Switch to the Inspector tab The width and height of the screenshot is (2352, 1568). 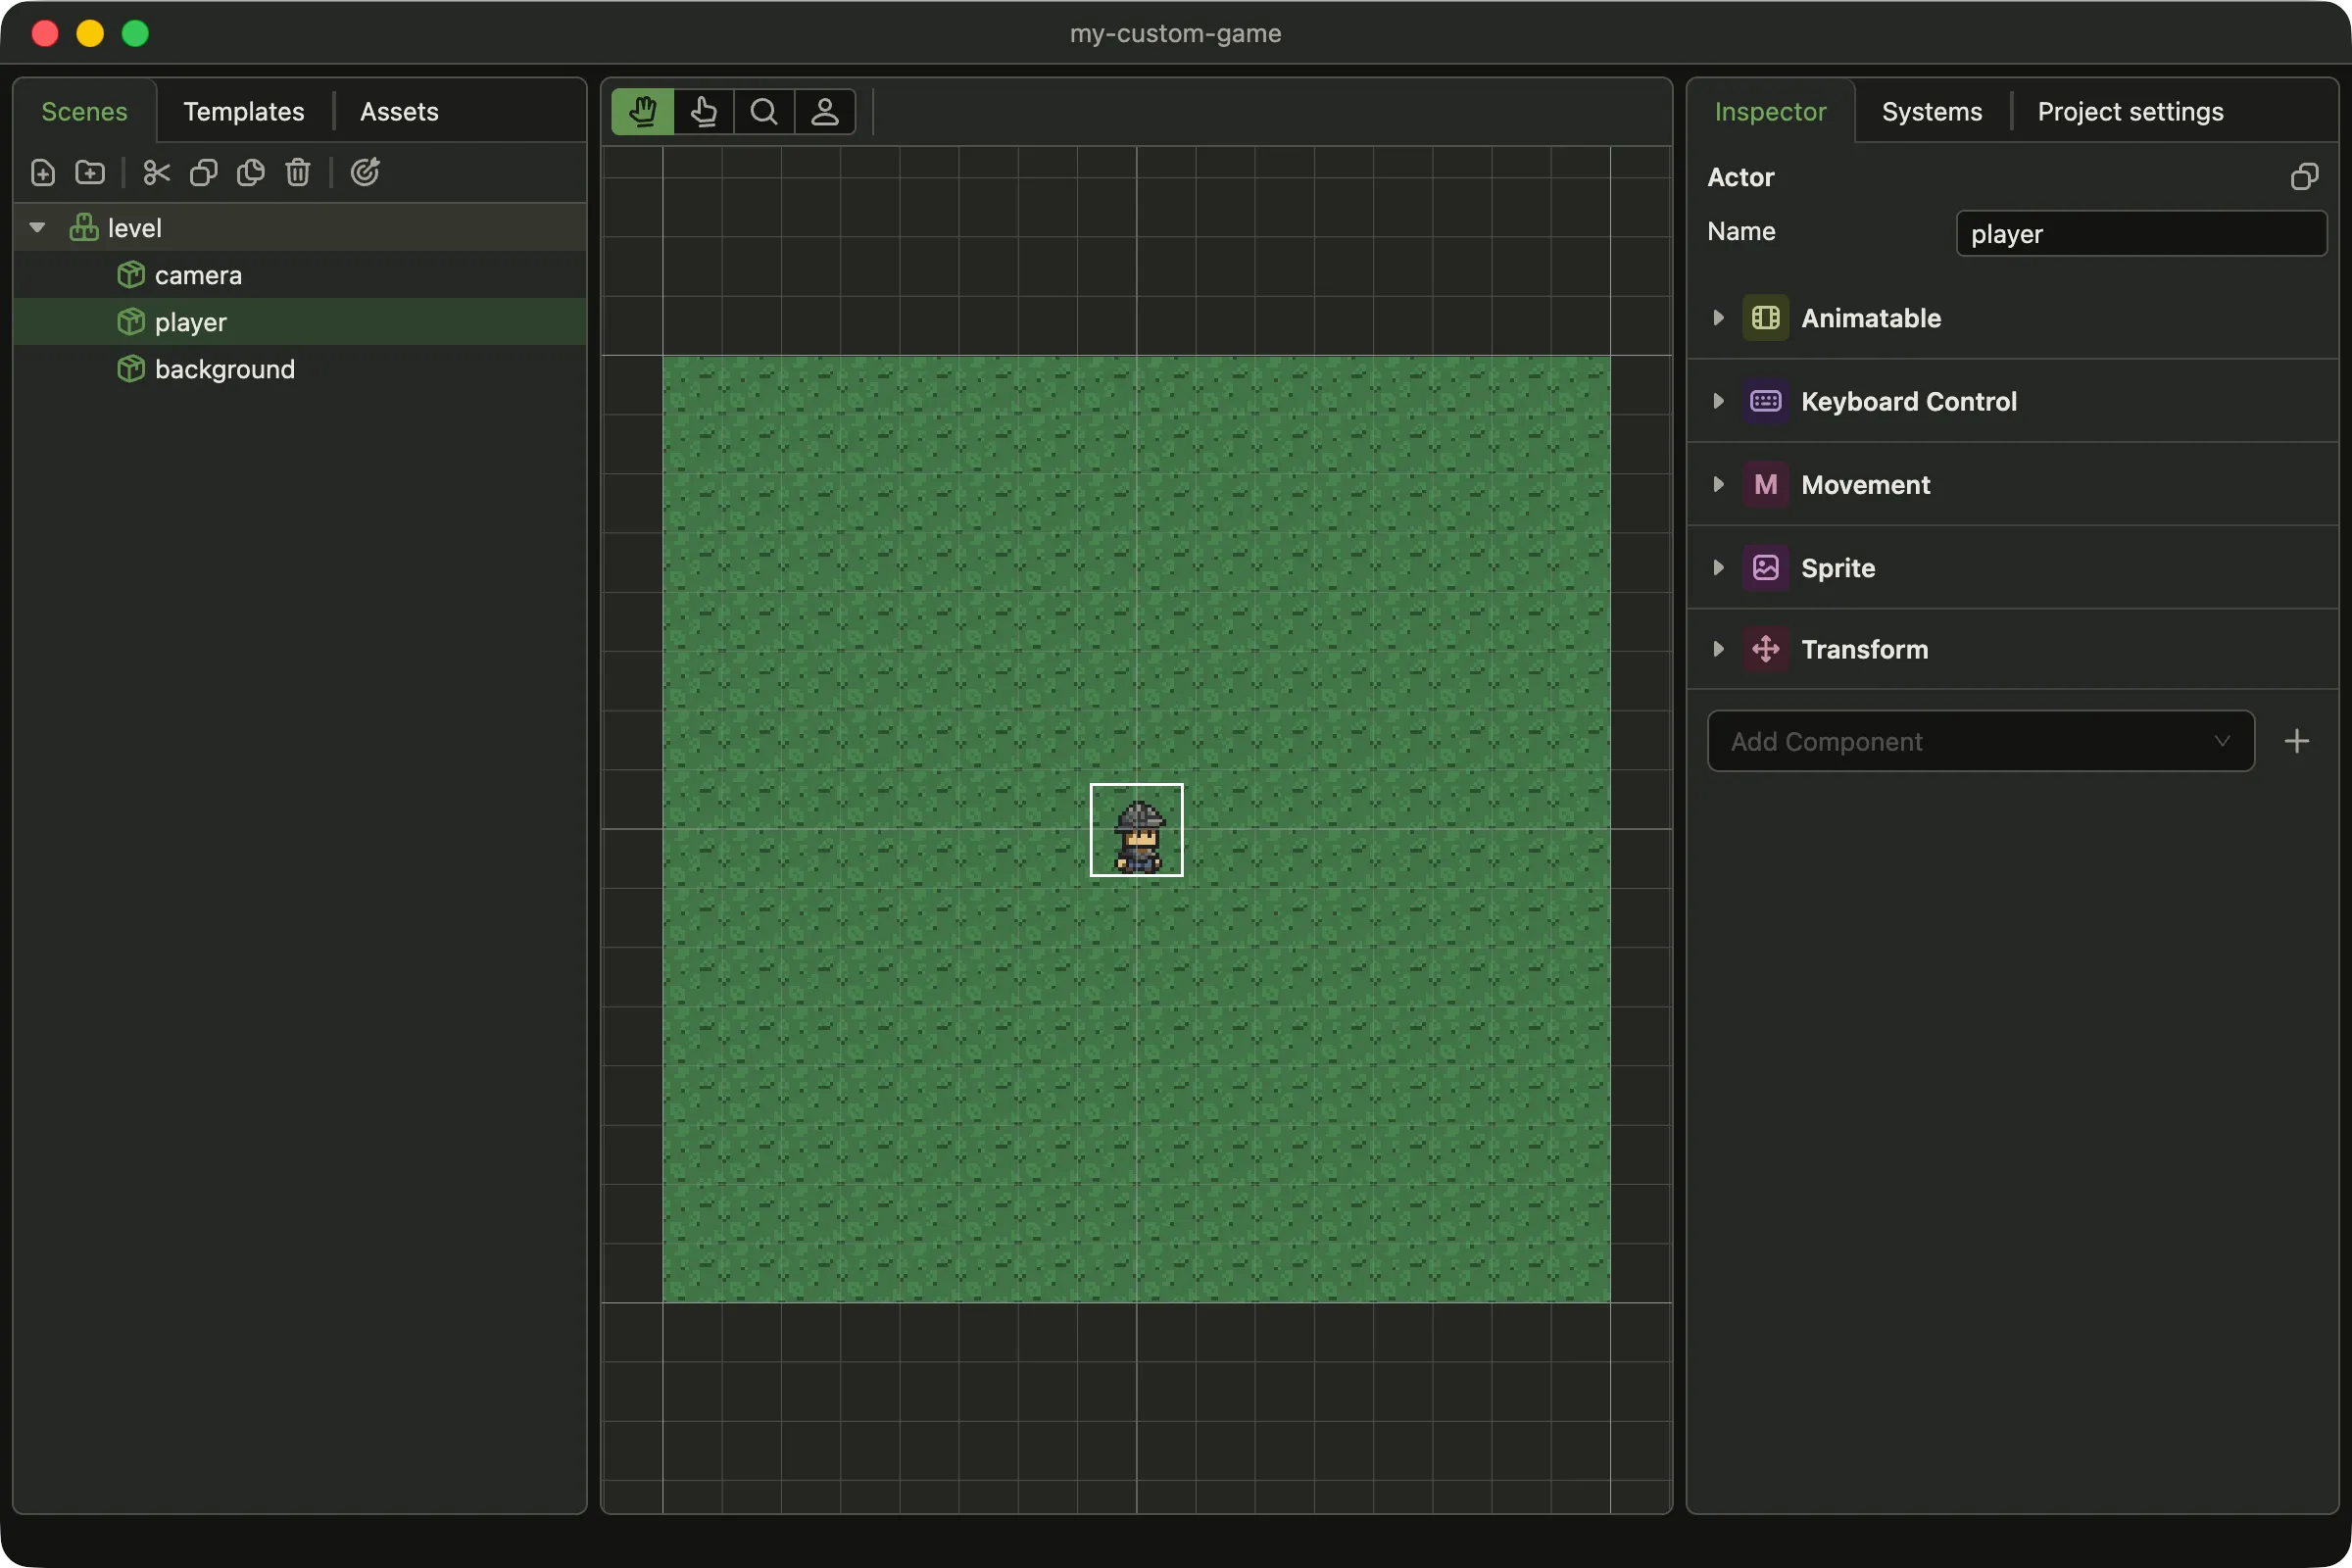pyautogui.click(x=1770, y=111)
